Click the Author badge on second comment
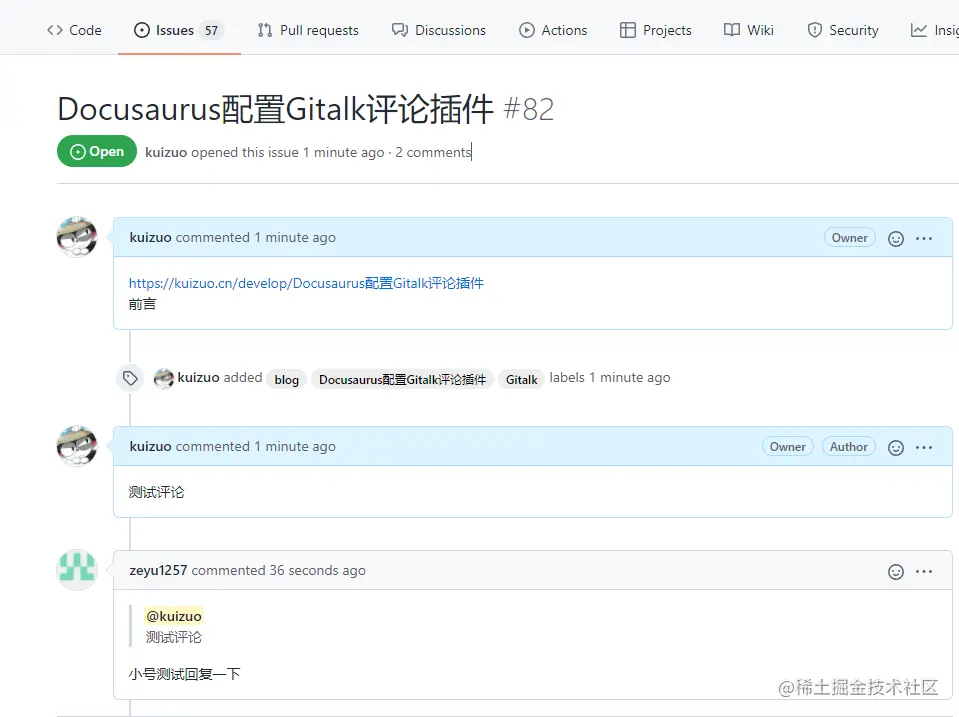The width and height of the screenshot is (959, 717). 848,447
